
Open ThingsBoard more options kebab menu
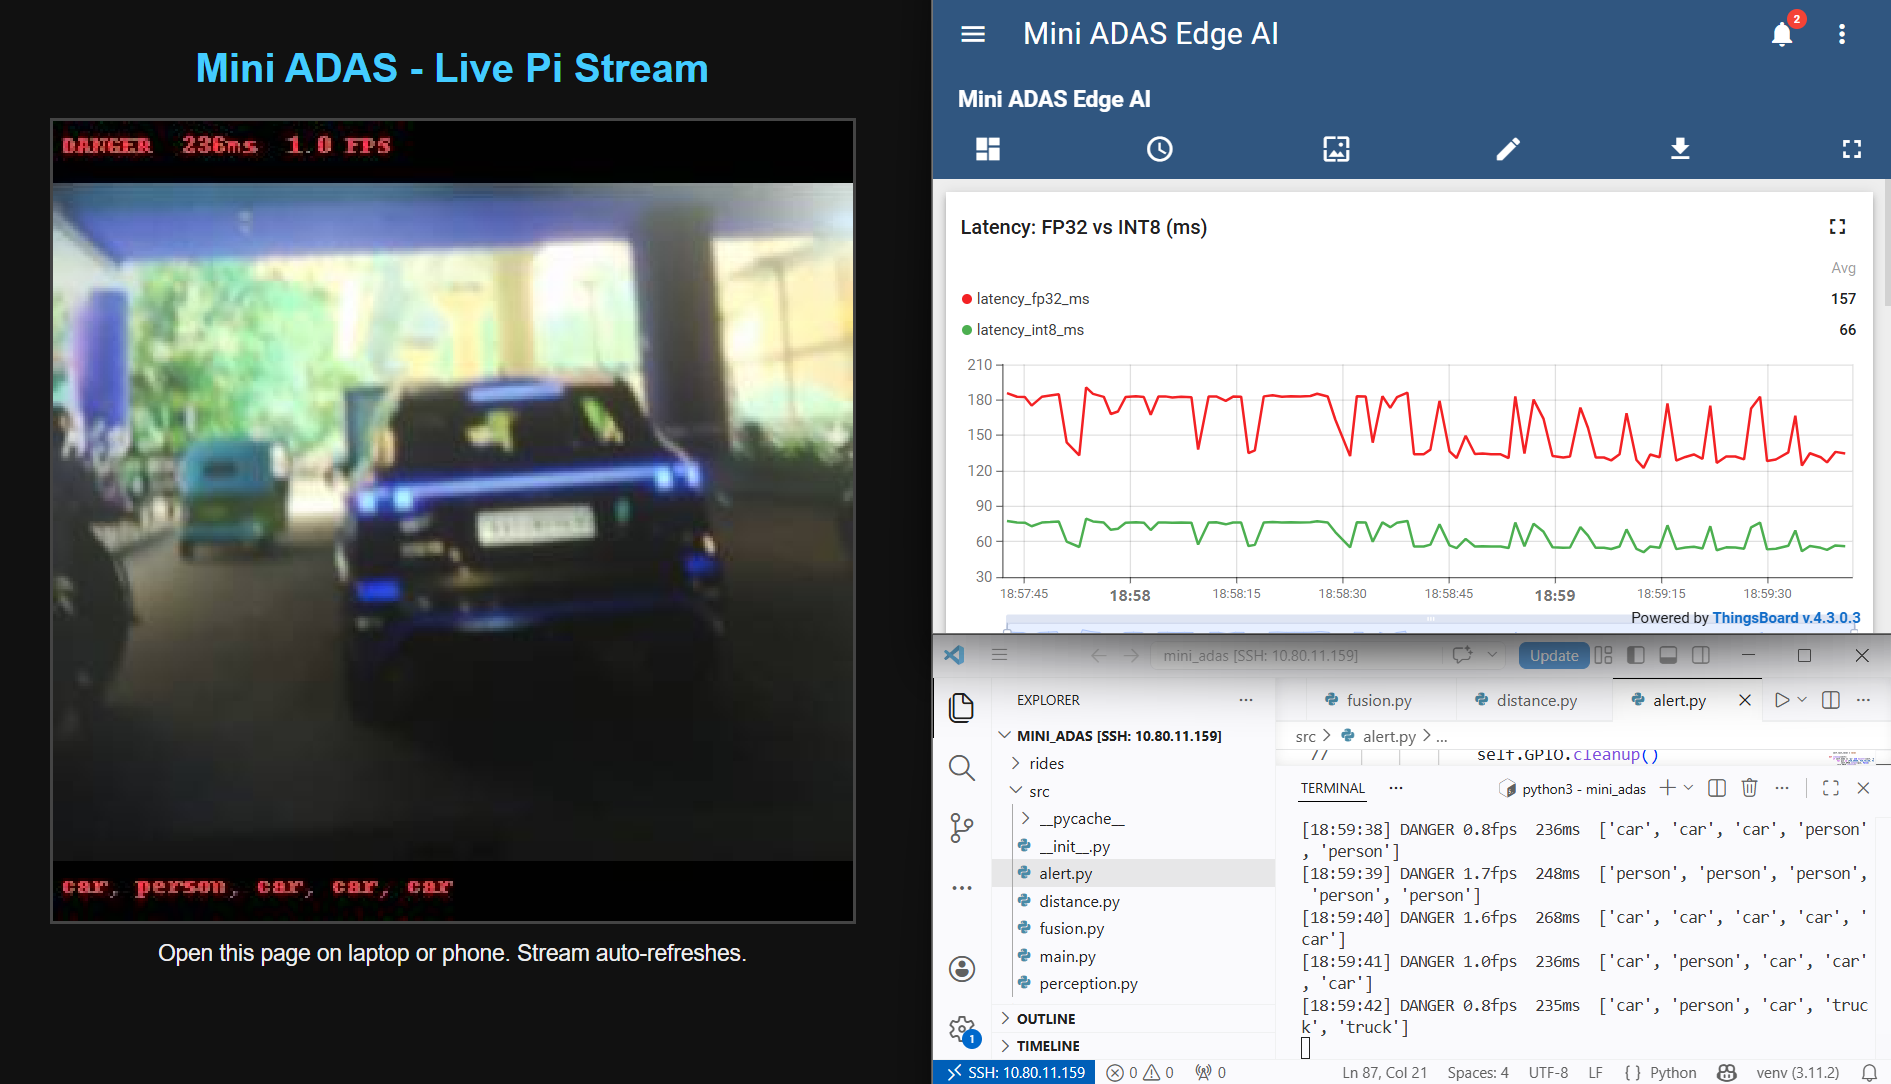pyautogui.click(x=1842, y=34)
